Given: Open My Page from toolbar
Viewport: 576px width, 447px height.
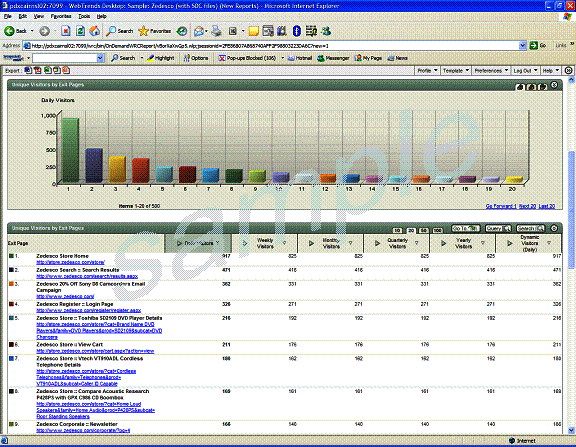Looking at the screenshot, I should [368, 58].
